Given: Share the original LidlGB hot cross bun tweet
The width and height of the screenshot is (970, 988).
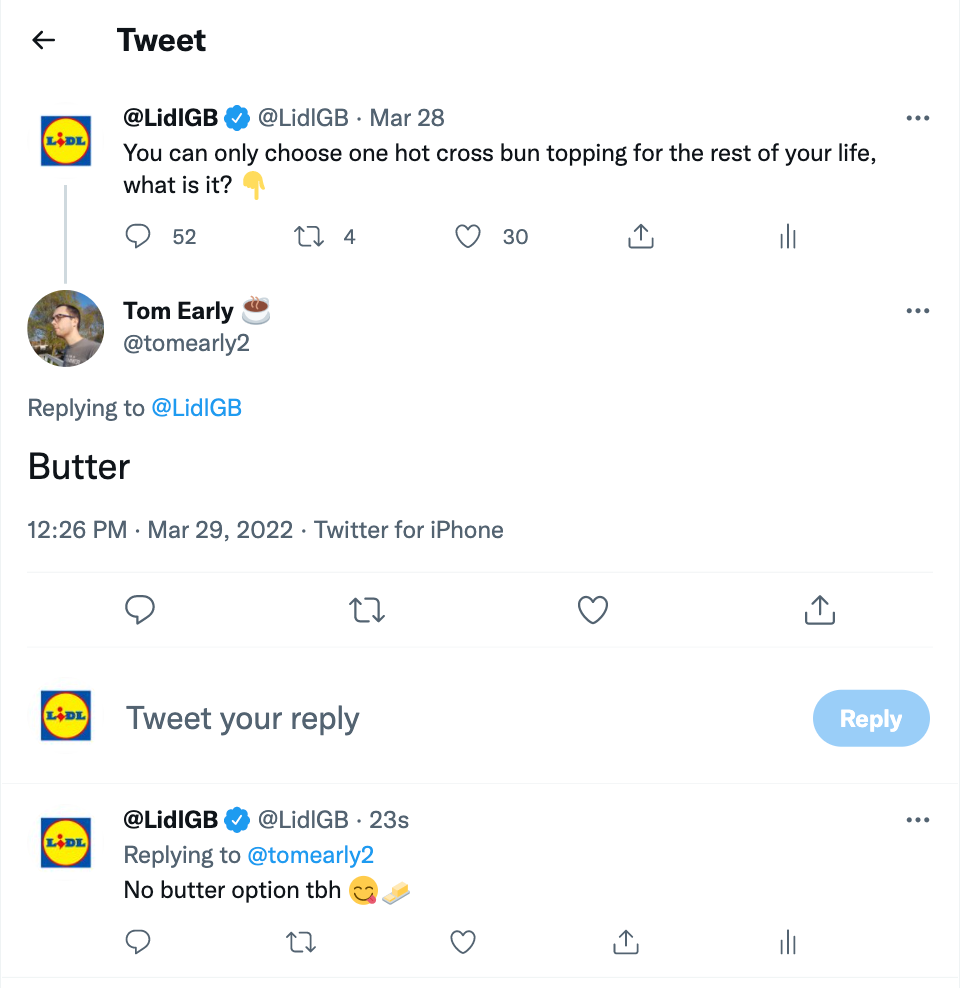Looking at the screenshot, I should pyautogui.click(x=641, y=236).
